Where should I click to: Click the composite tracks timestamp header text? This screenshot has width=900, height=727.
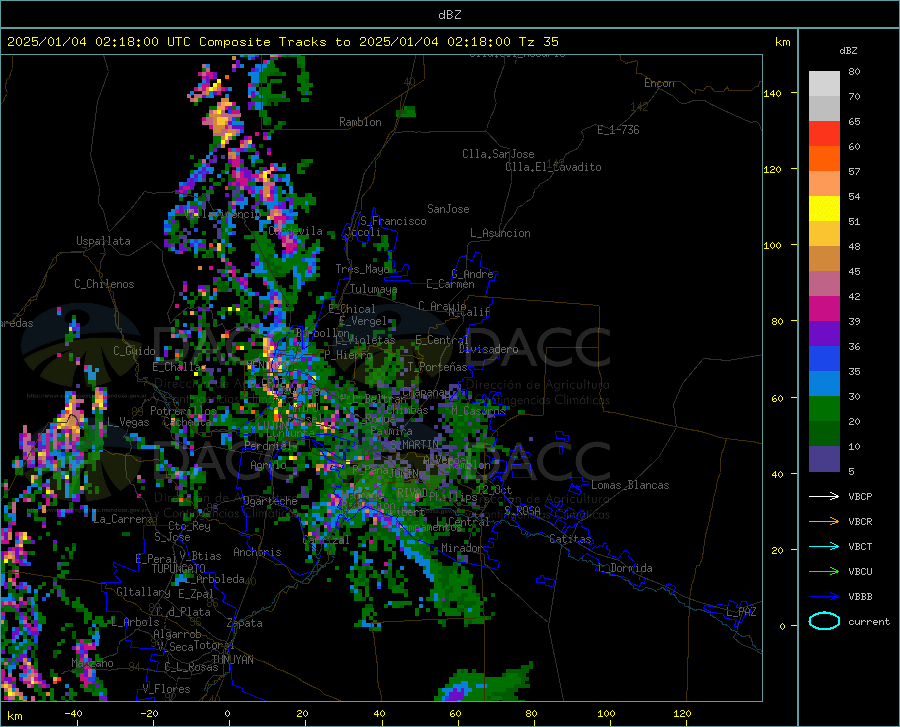point(282,42)
